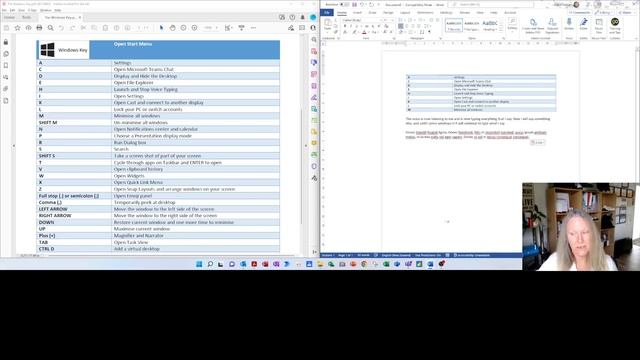This screenshot has width=640, height=360.
Task: Click the Save icon in Word title bar
Action: click(x=354, y=4)
